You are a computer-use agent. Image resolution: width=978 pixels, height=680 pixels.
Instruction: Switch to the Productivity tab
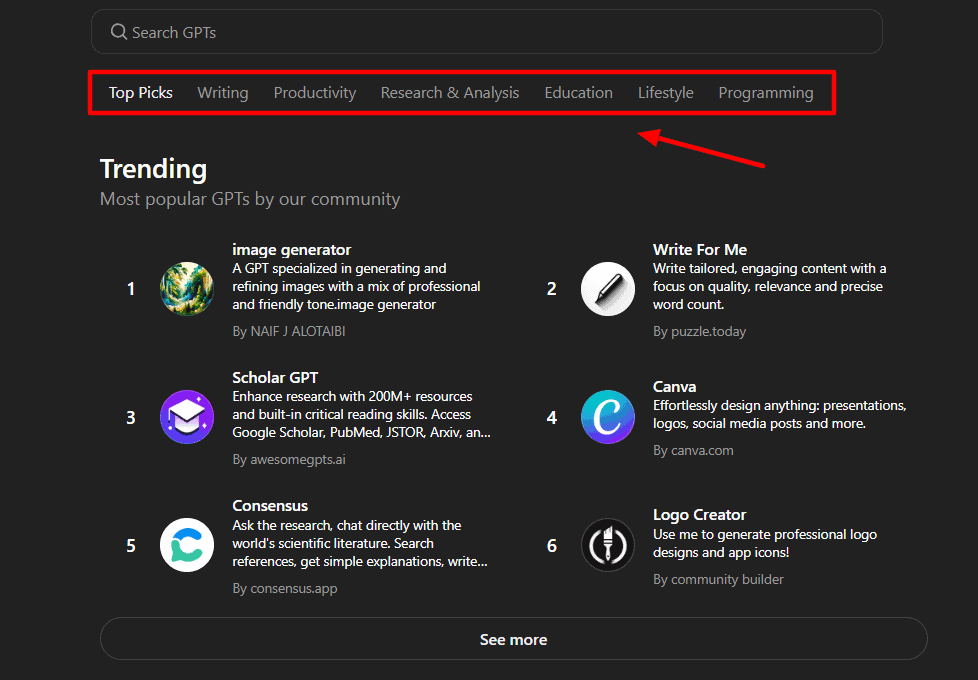coord(315,93)
